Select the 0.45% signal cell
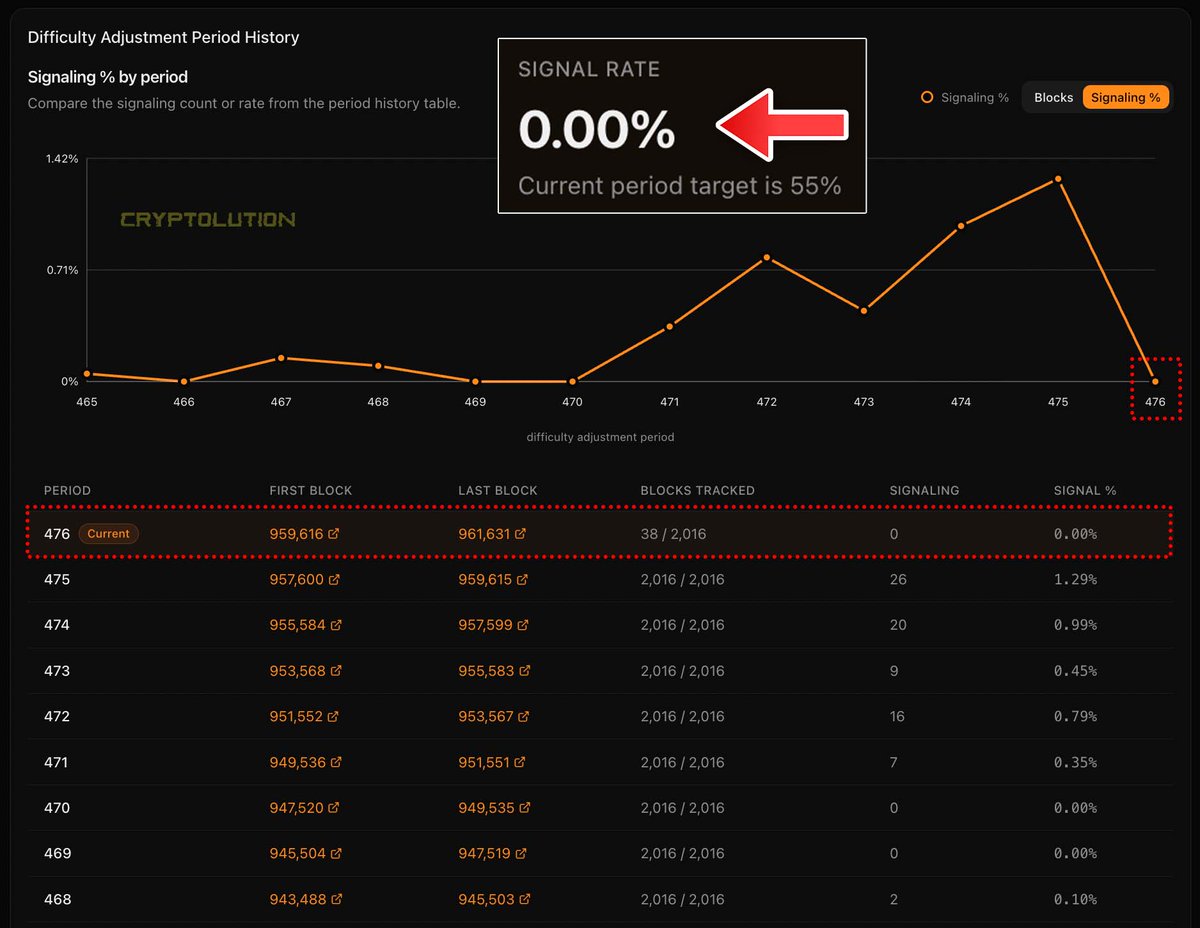Screen dimensions: 1200x928 pos(1076,671)
